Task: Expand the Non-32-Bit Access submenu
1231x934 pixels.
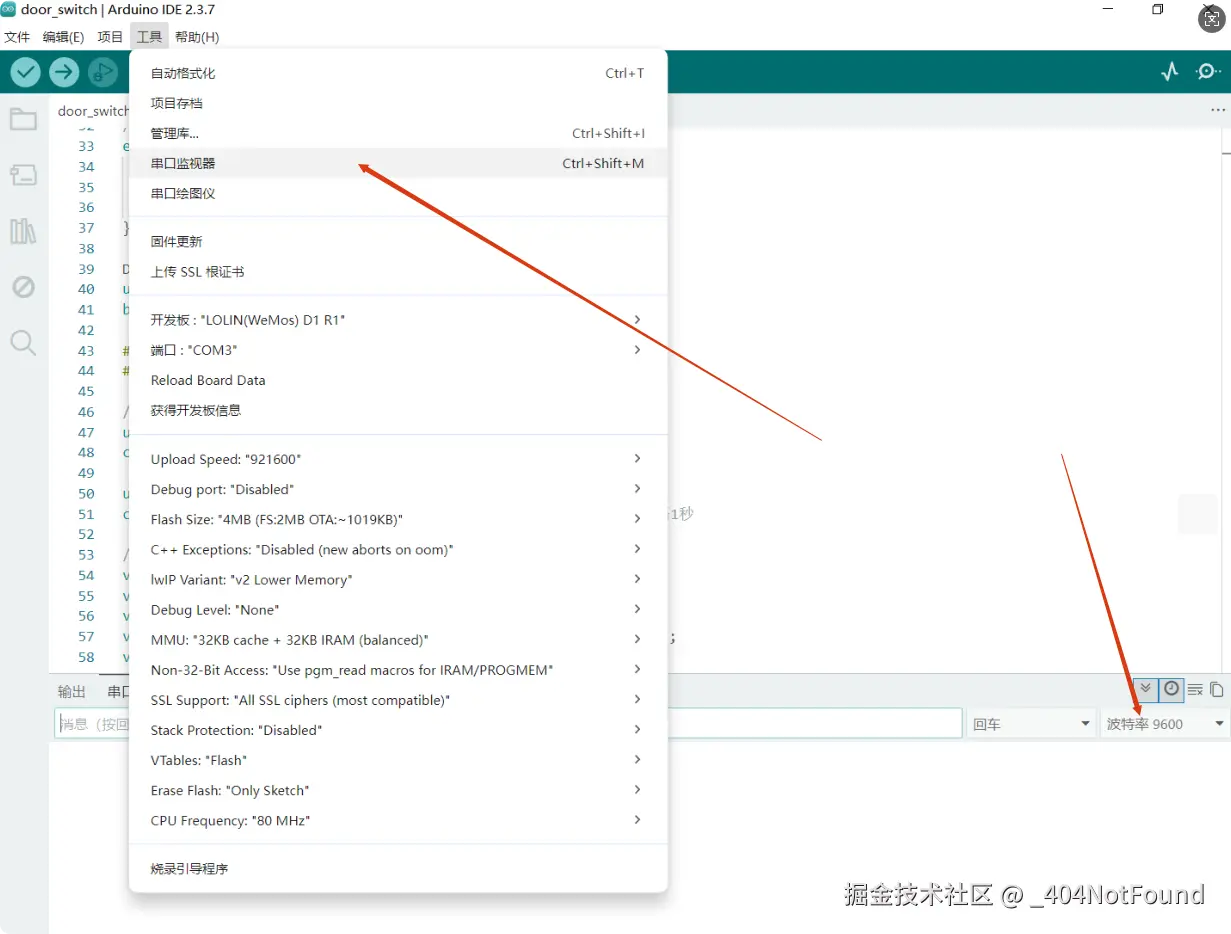Action: coord(398,670)
